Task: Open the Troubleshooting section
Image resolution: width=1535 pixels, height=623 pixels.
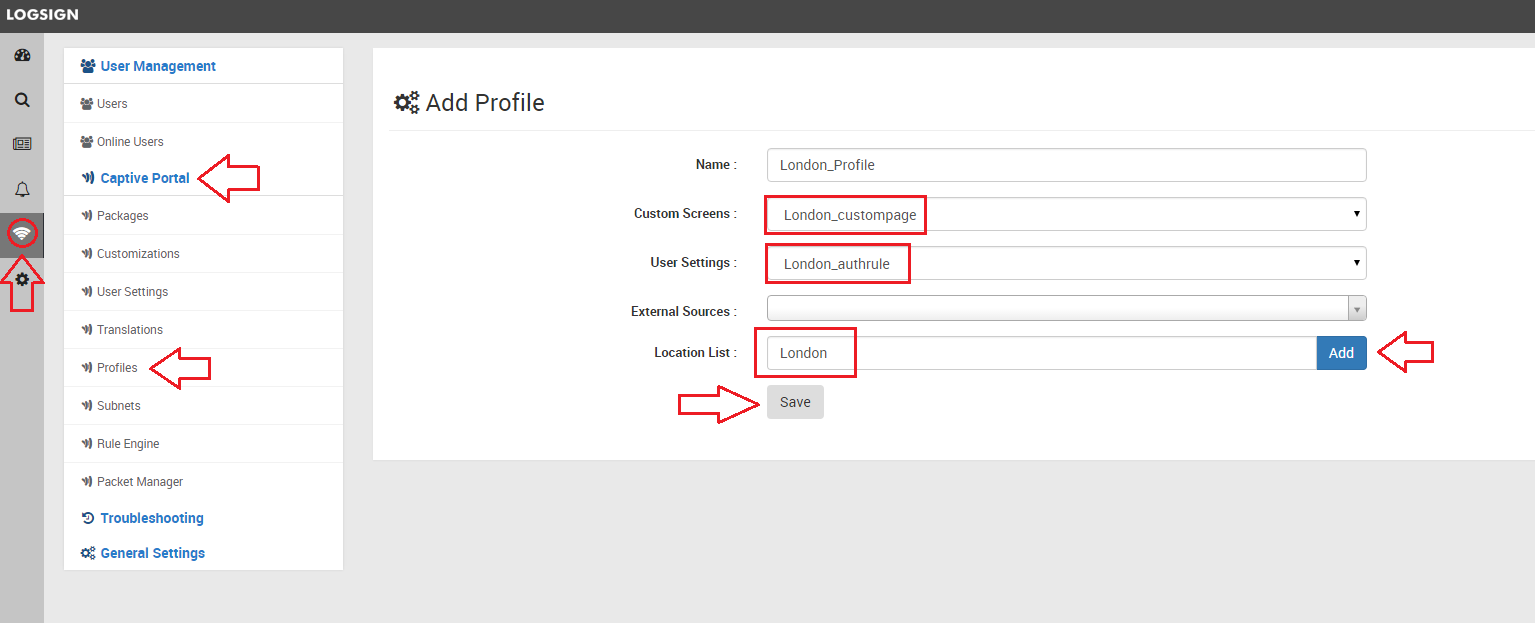Action: point(152,518)
